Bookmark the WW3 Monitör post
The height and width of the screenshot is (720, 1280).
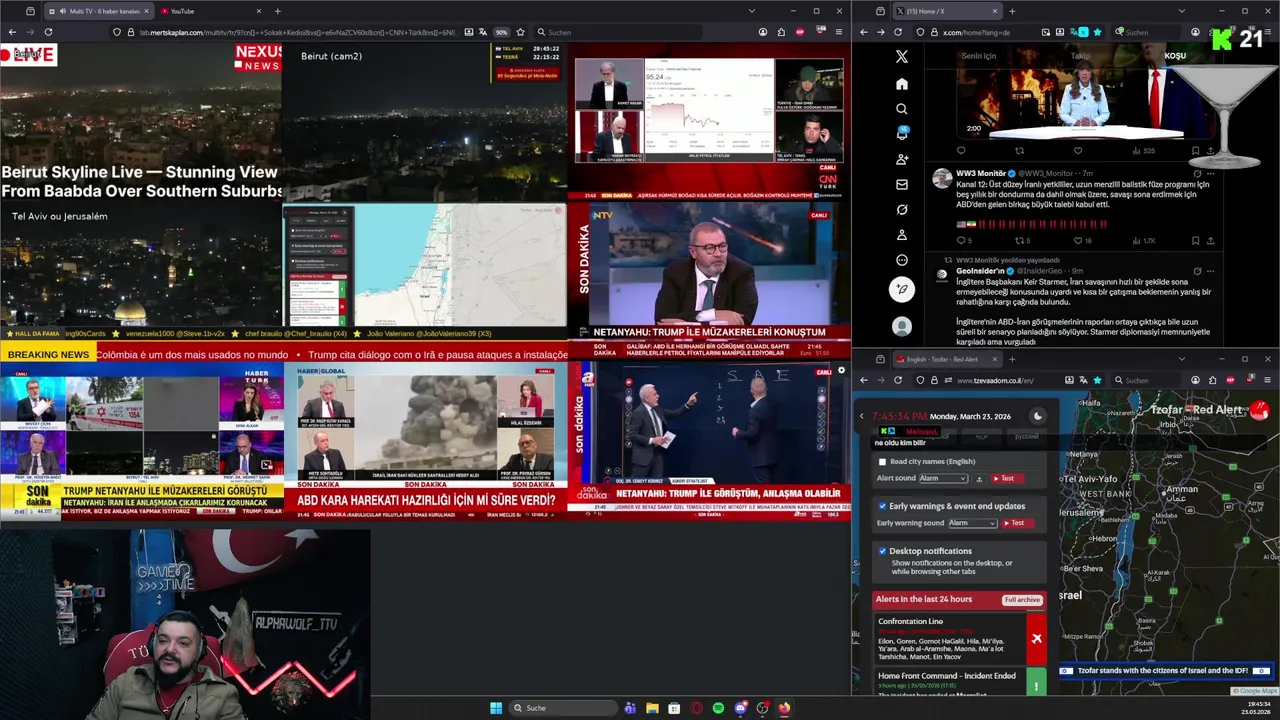click(x=1195, y=240)
